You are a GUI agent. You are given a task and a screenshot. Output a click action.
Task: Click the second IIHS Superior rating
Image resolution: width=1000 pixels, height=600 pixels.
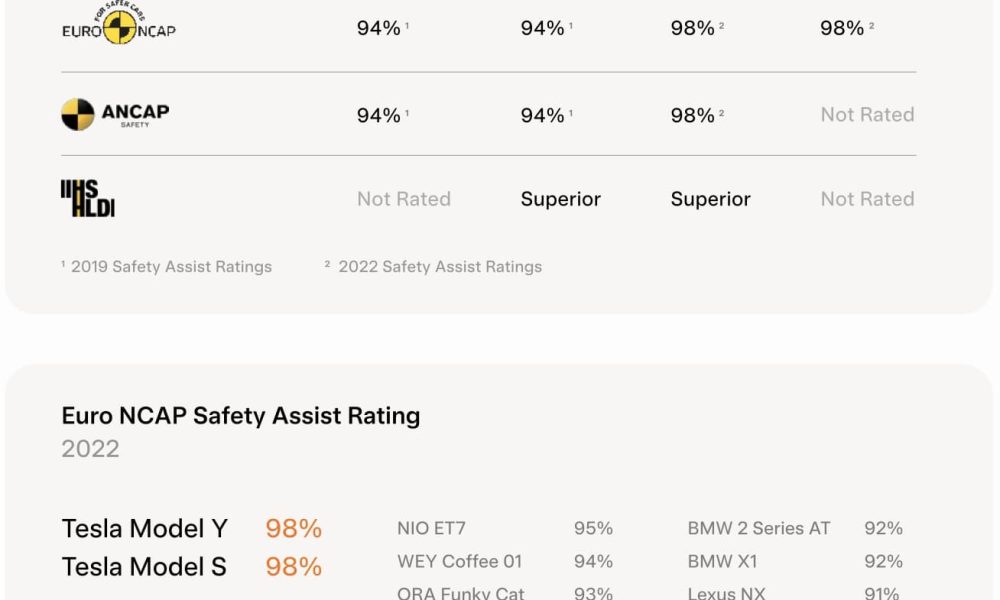click(x=710, y=199)
